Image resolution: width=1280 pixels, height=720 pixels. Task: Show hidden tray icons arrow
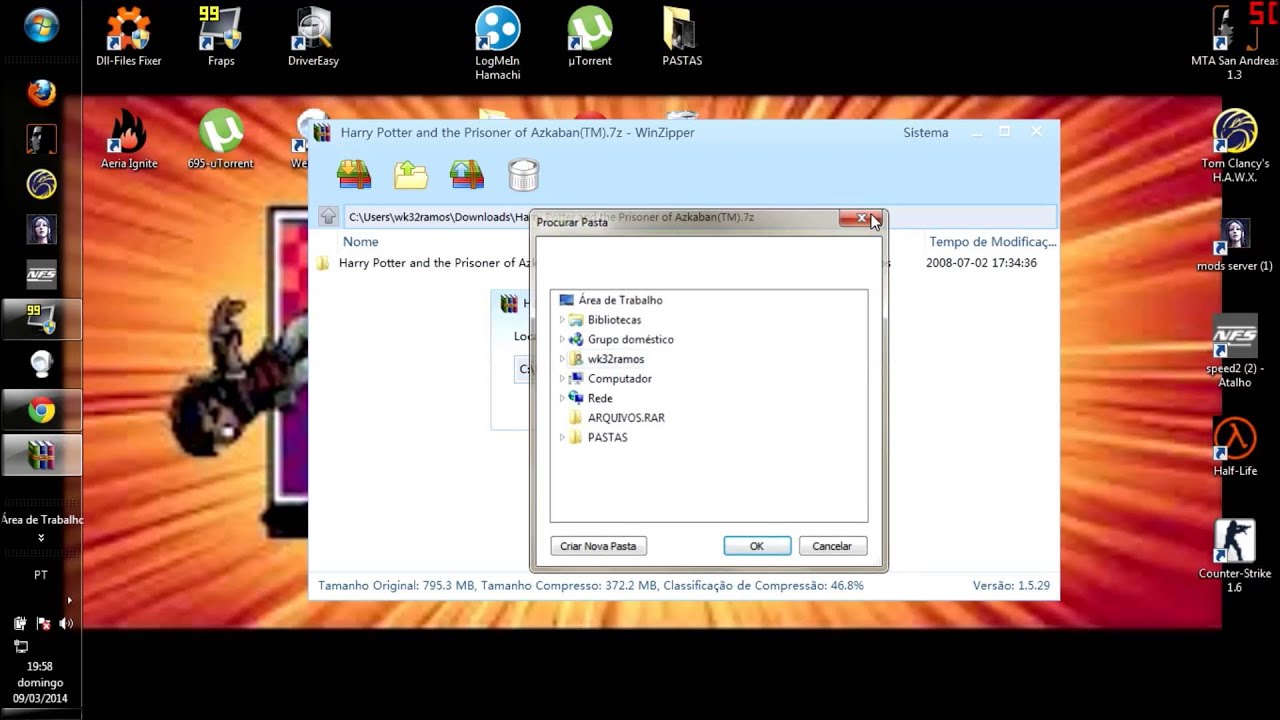pyautogui.click(x=69, y=600)
